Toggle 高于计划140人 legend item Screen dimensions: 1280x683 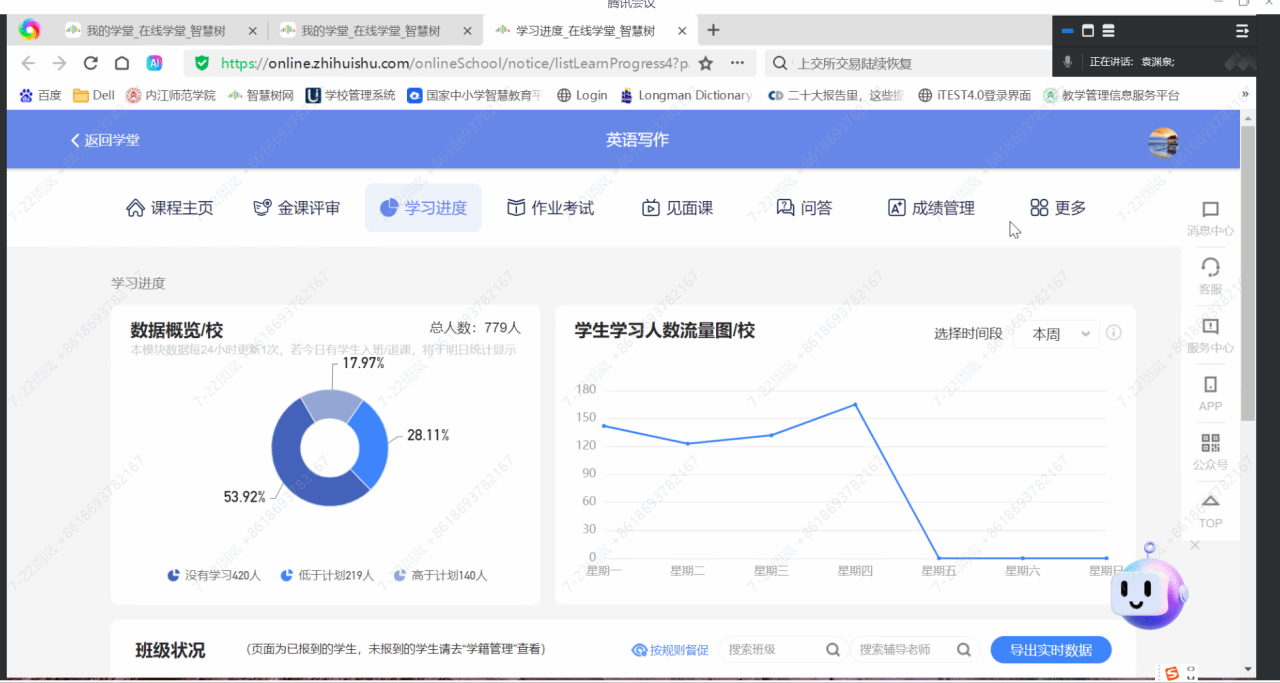tap(440, 576)
